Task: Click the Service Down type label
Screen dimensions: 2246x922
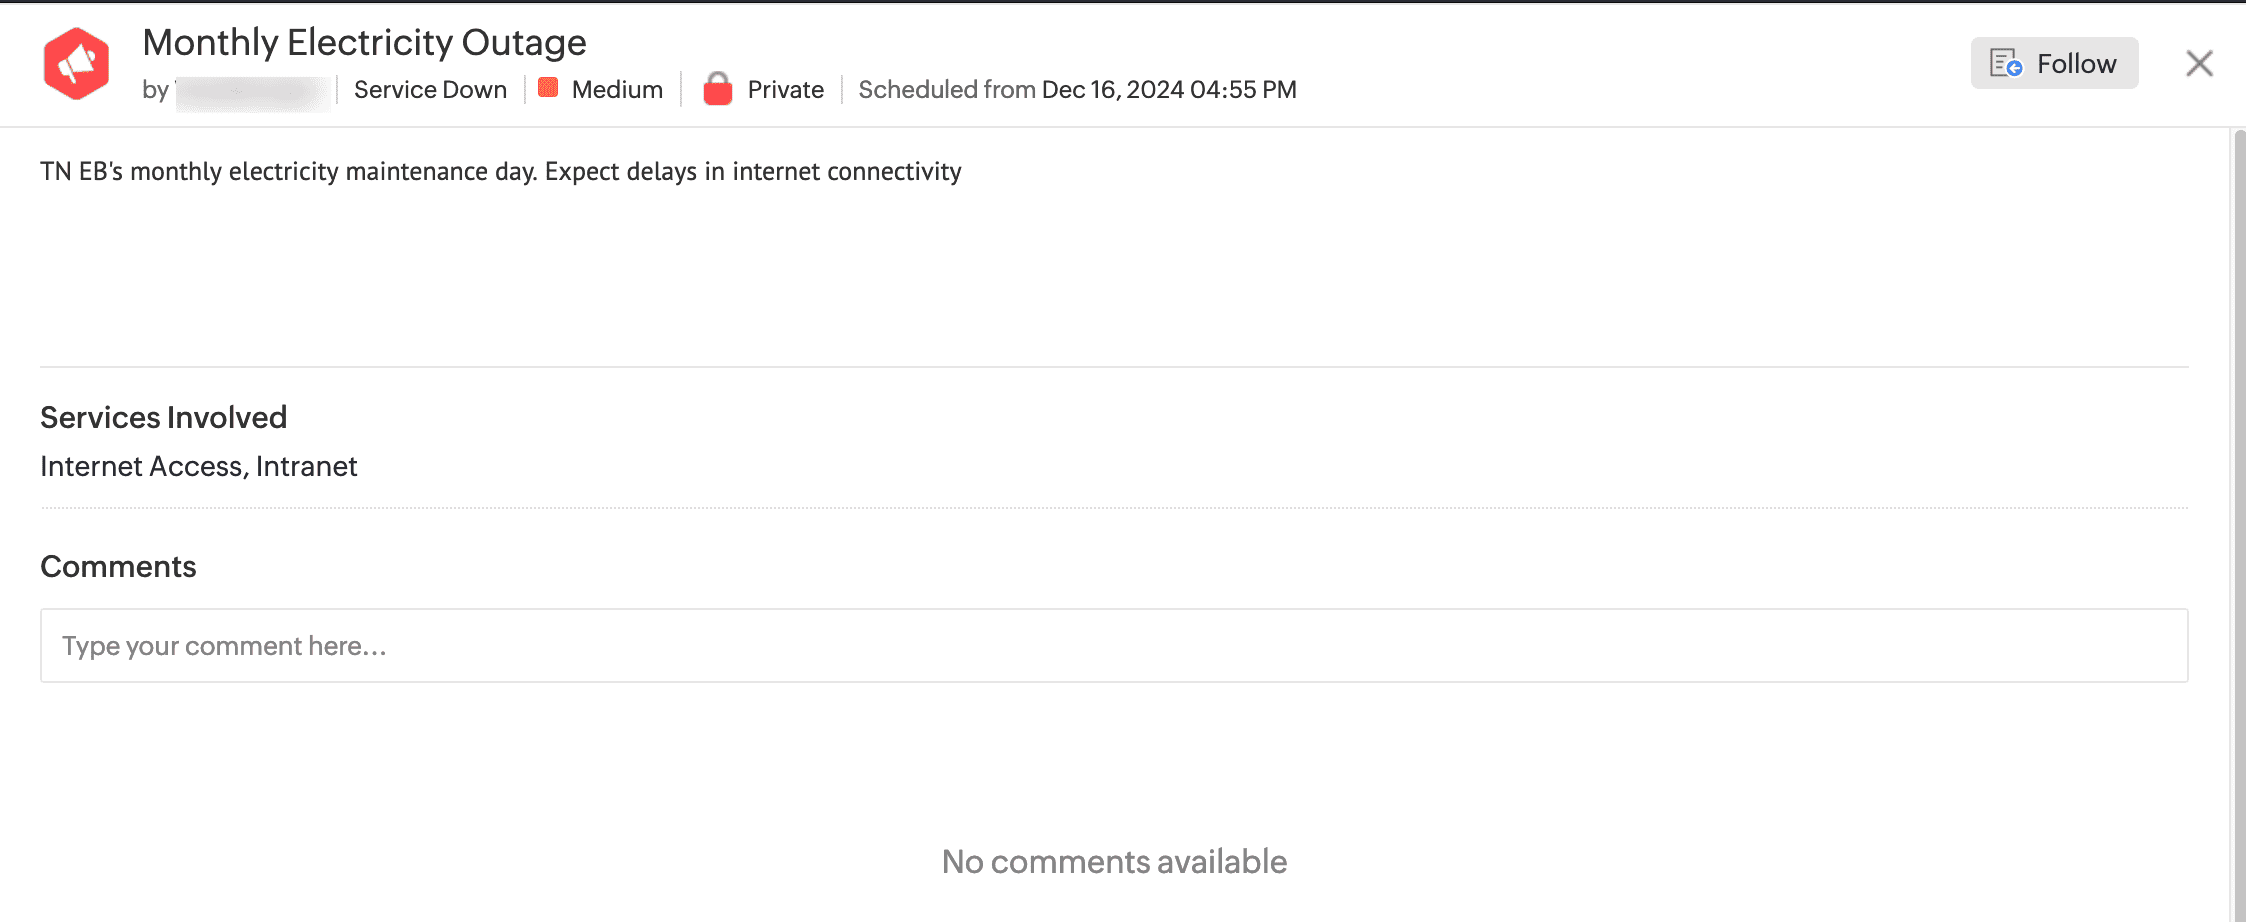Action: (x=430, y=89)
